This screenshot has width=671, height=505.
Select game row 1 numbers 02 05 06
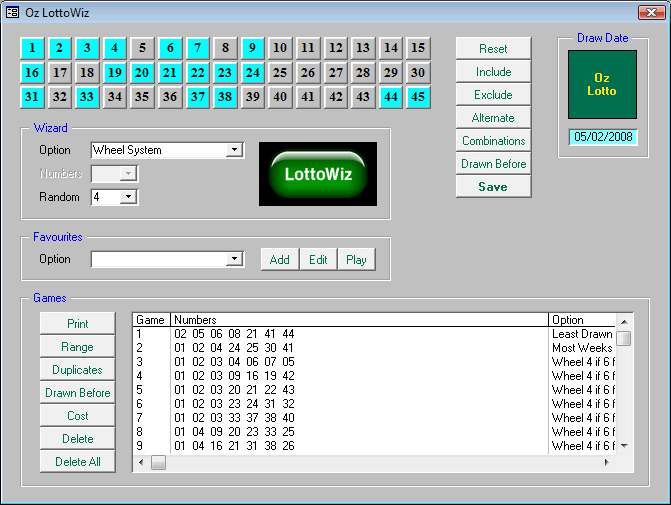(x=235, y=334)
